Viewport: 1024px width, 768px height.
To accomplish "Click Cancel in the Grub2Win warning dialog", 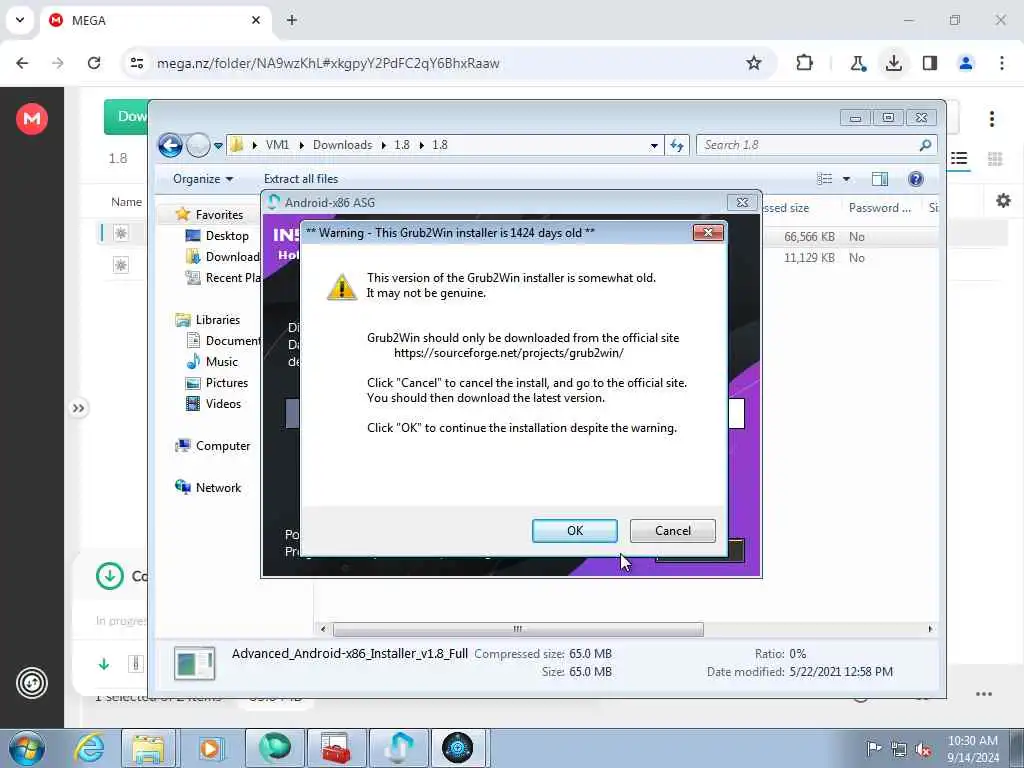I will (x=673, y=531).
